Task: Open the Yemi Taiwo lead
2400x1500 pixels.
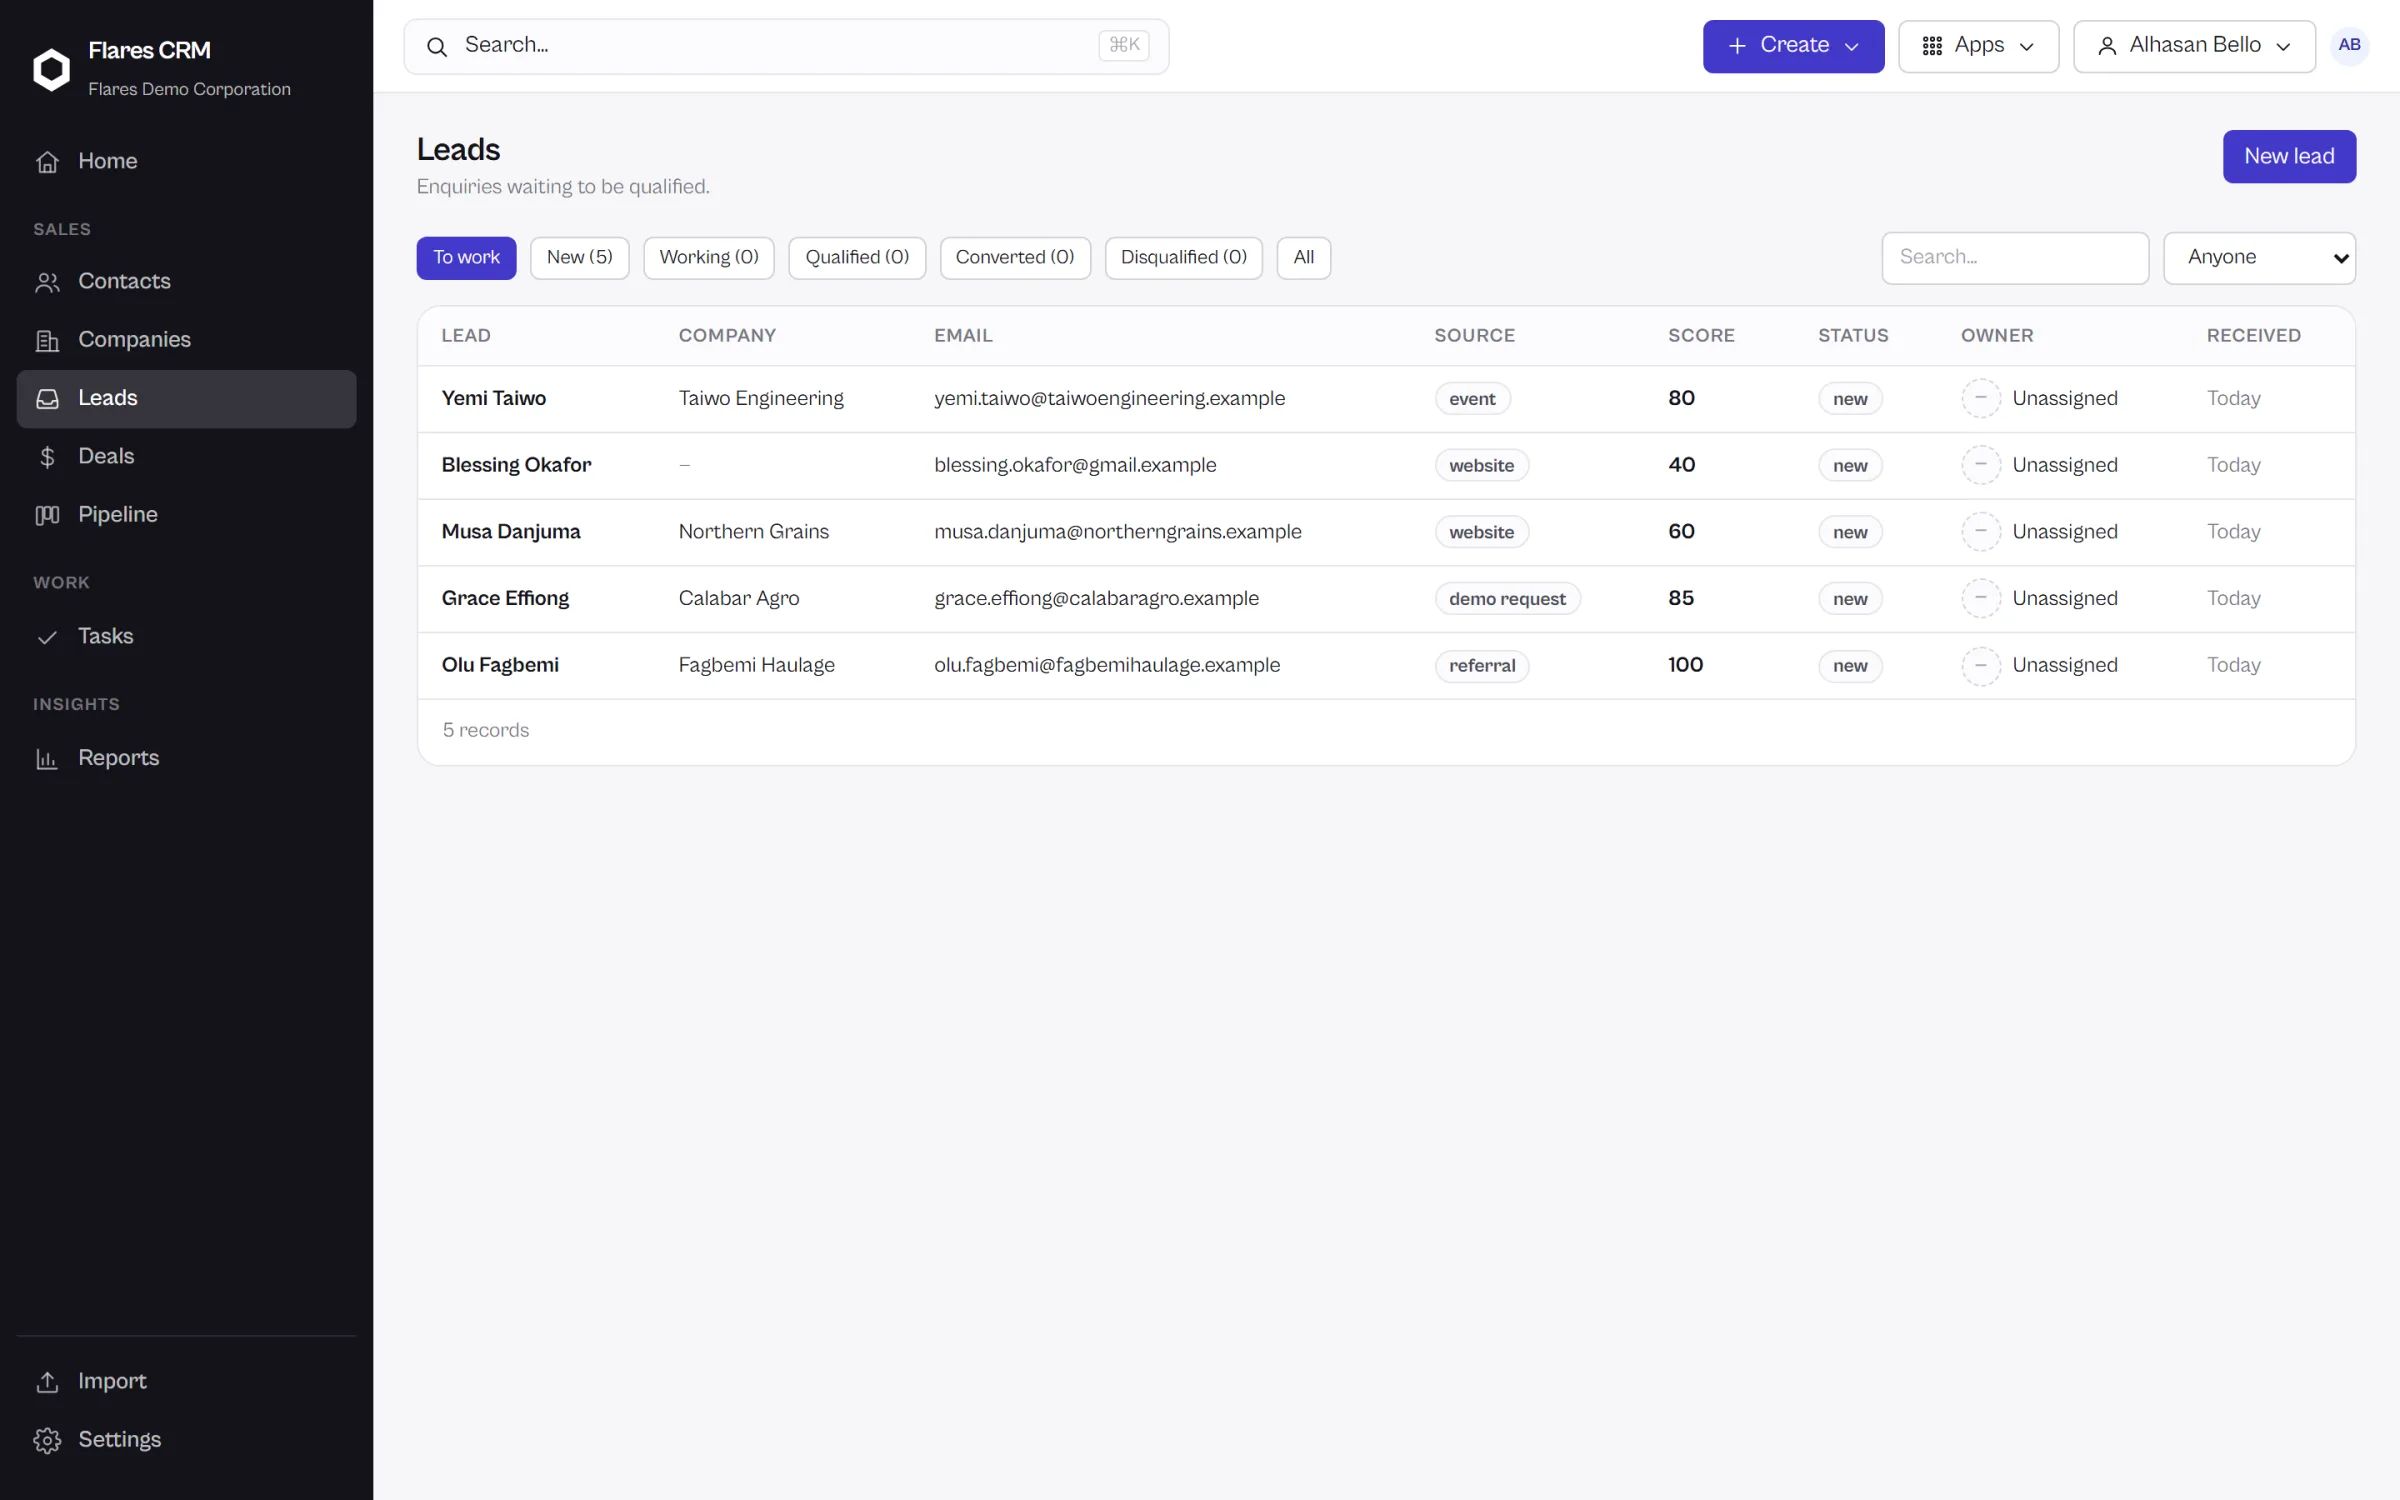Action: pos(493,398)
